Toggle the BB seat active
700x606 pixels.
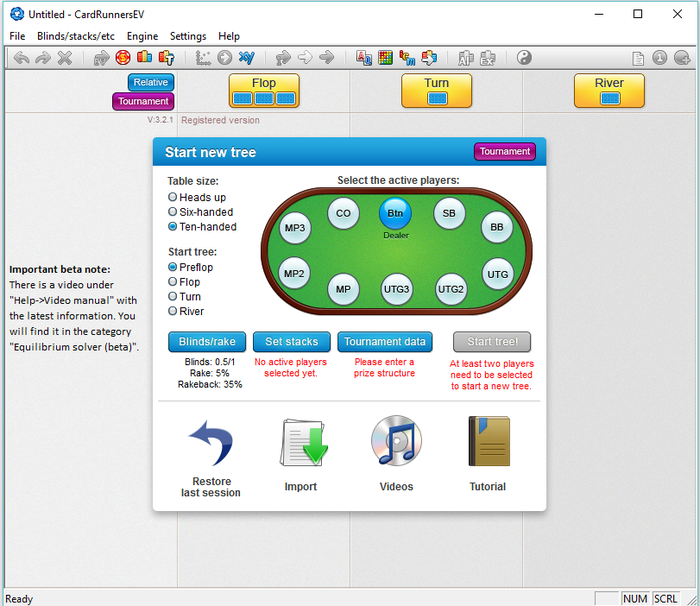tap(497, 227)
